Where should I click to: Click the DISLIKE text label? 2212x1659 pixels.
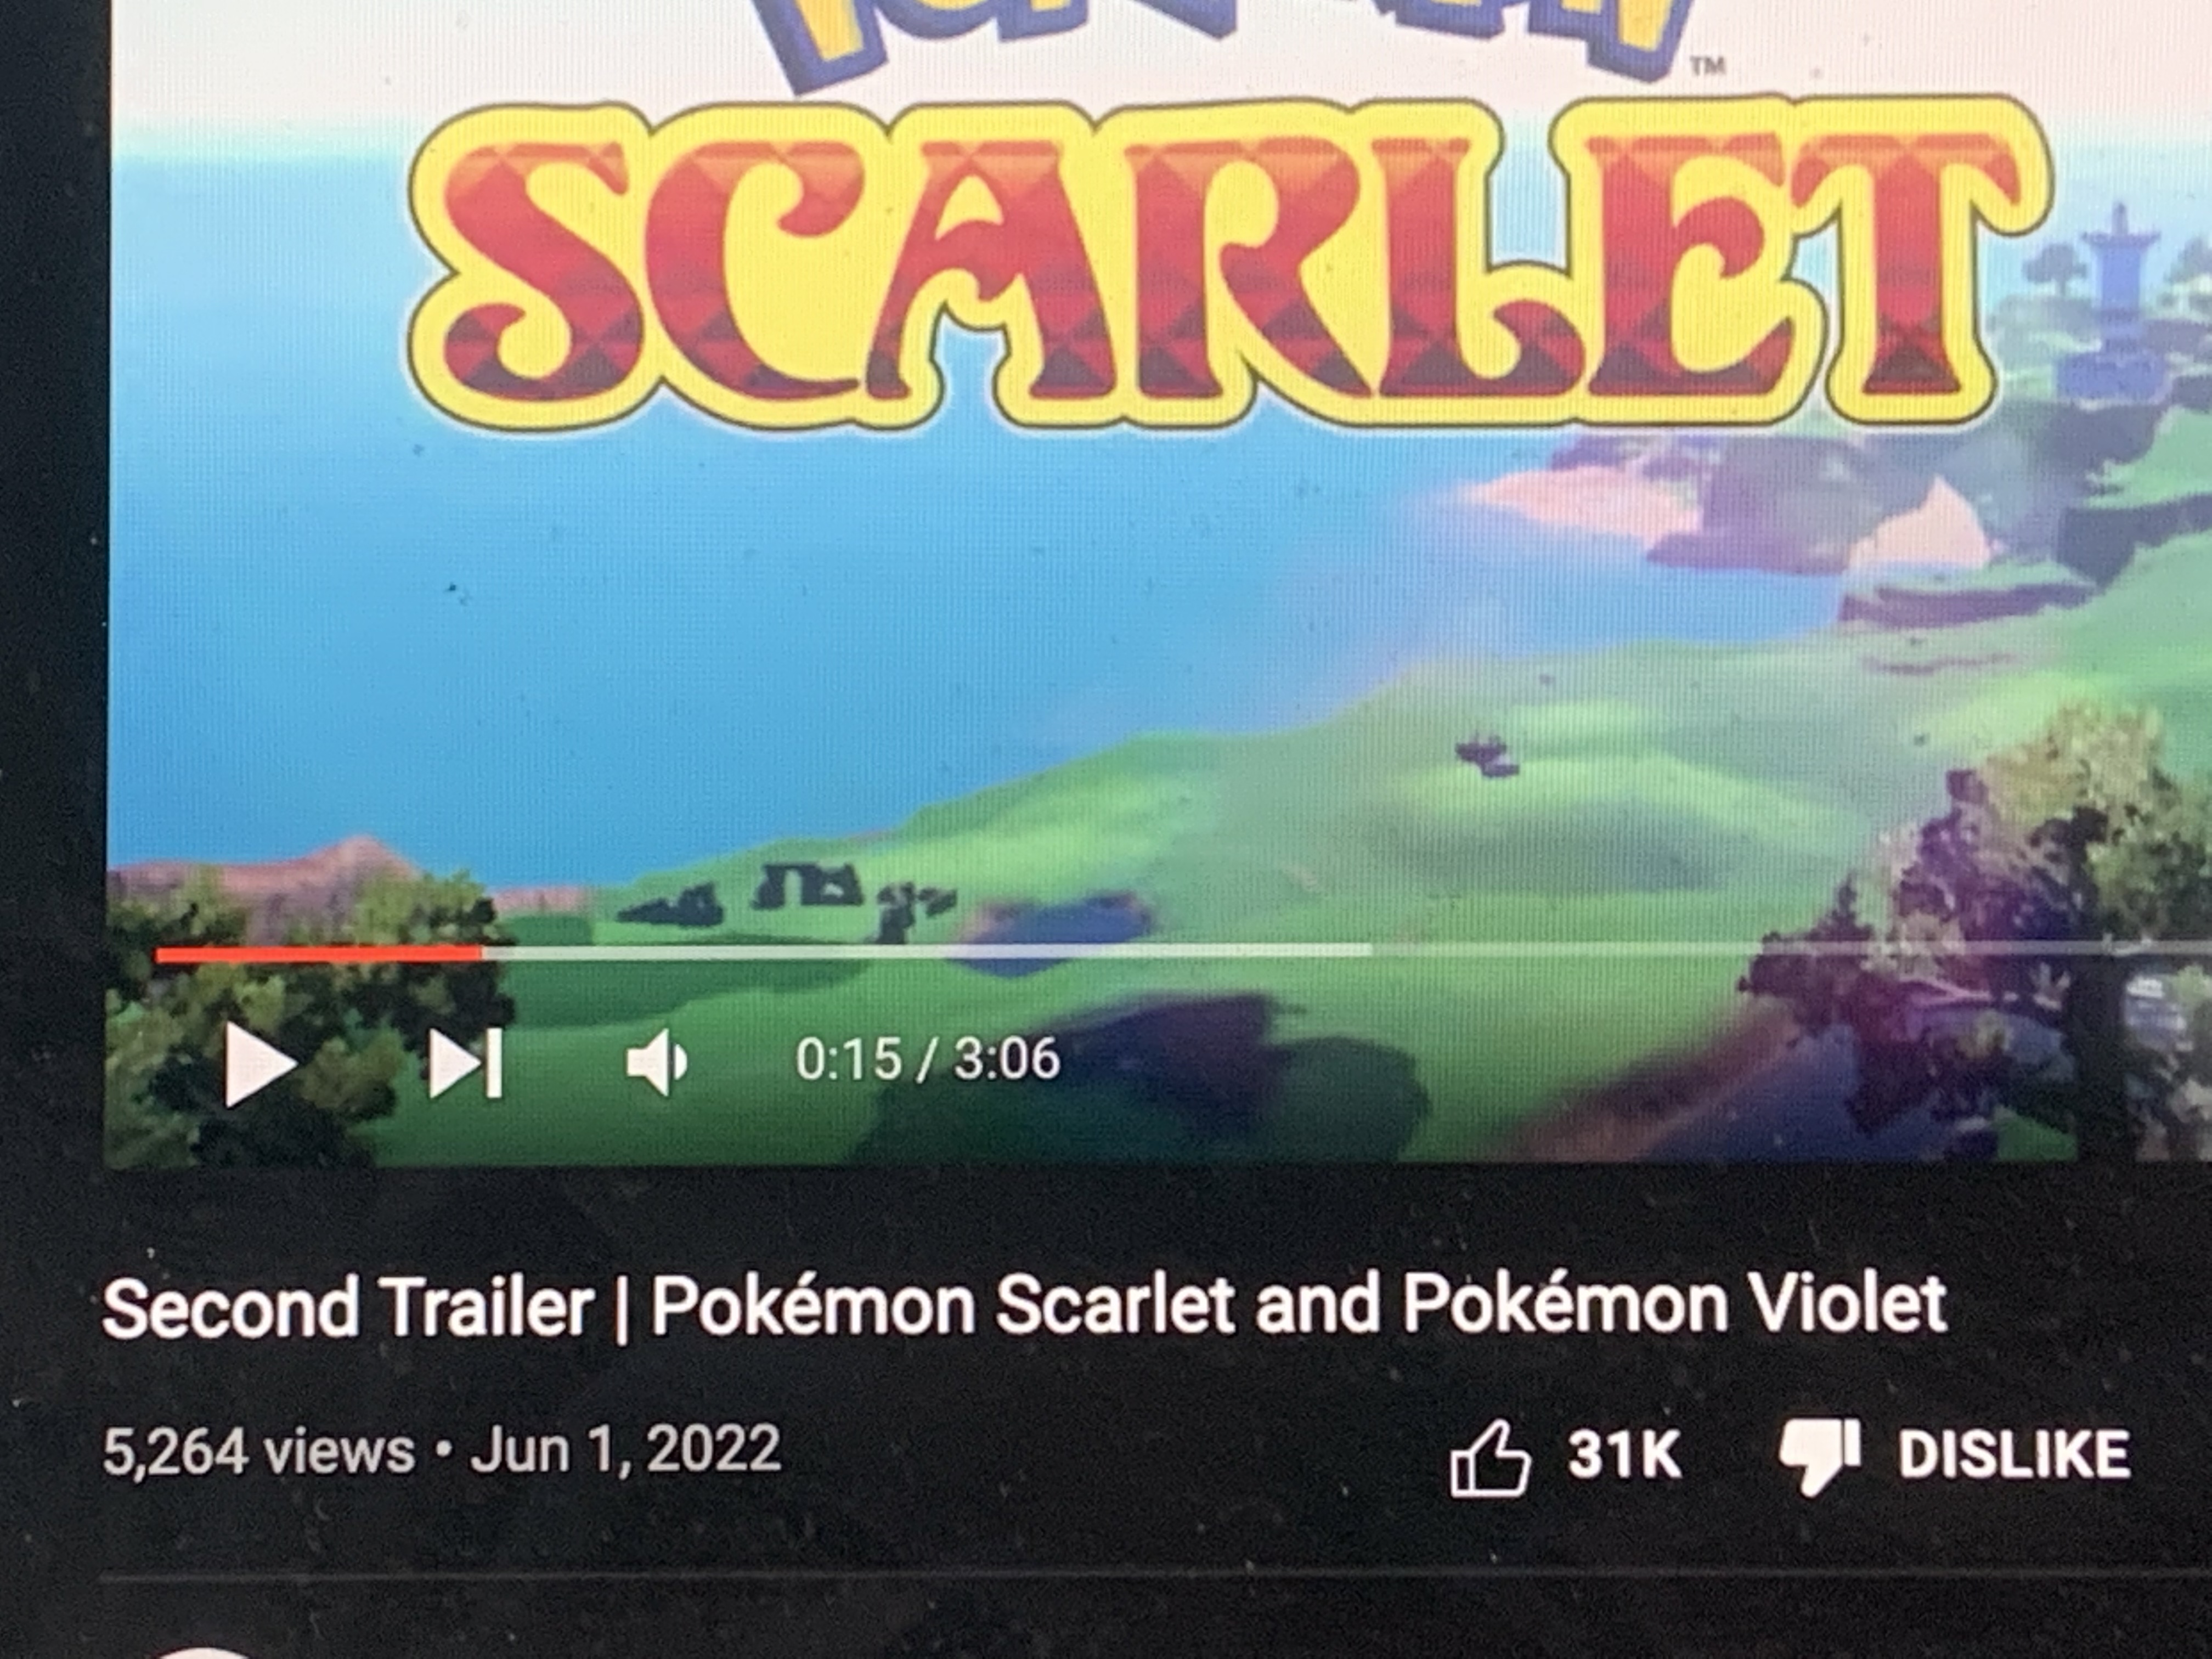coord(2014,1454)
